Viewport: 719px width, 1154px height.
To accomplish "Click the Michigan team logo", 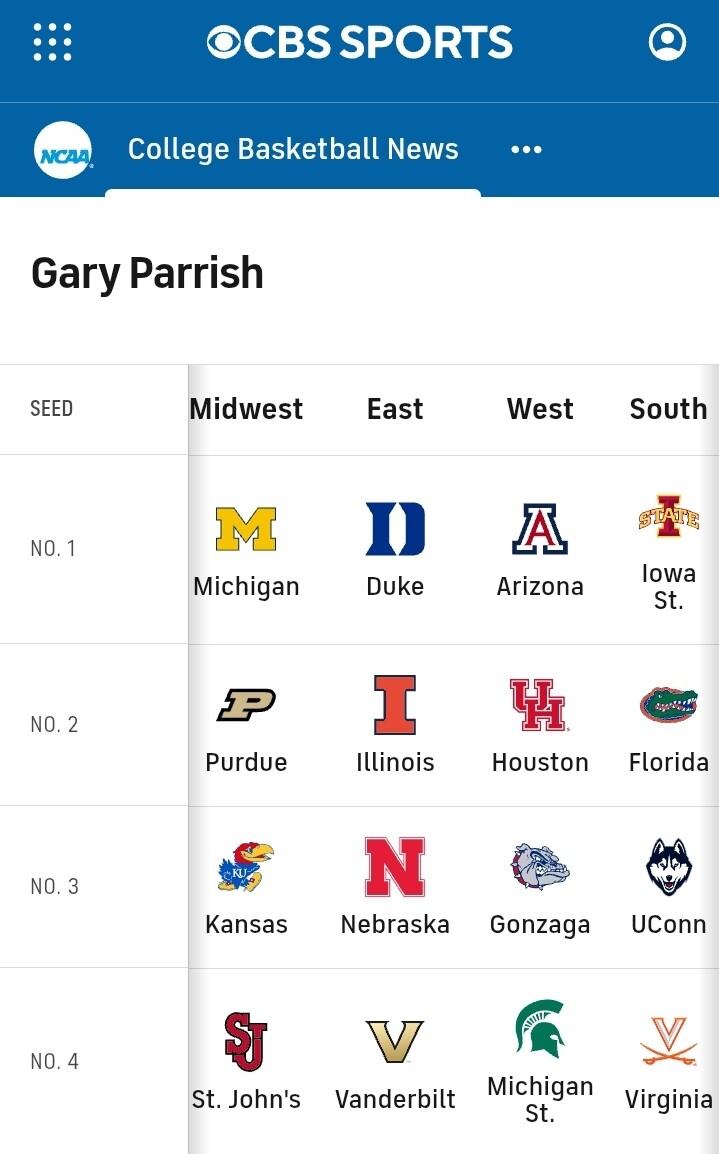I will click(246, 529).
